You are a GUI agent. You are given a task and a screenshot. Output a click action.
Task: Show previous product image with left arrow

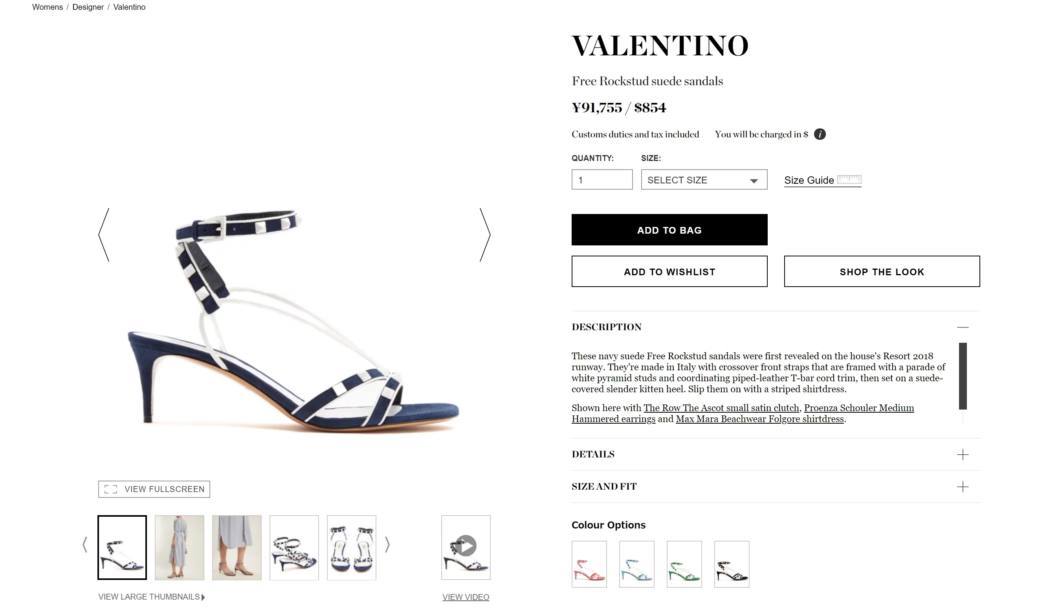103,235
